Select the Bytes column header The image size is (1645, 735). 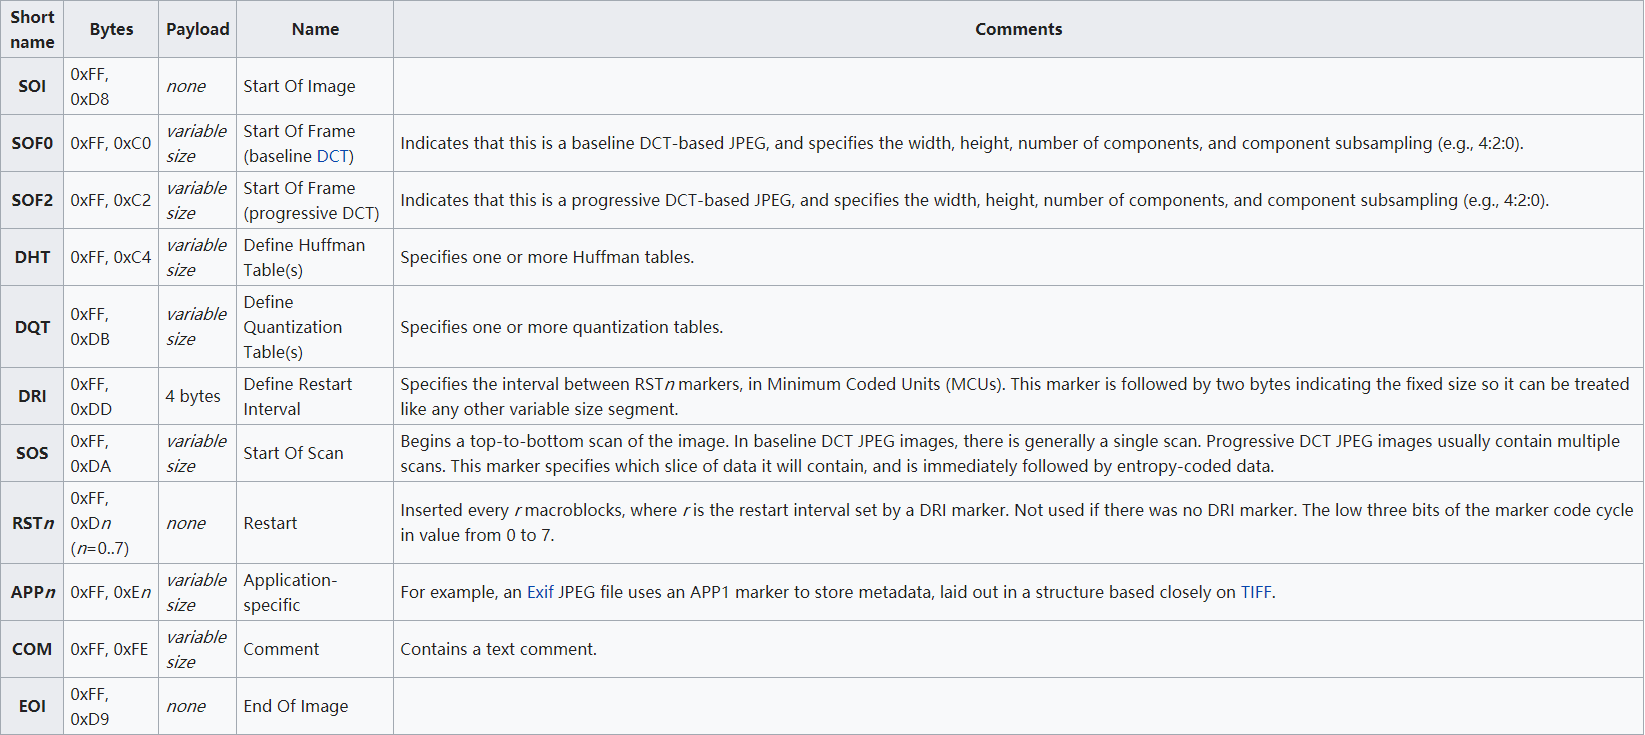[x=111, y=29]
